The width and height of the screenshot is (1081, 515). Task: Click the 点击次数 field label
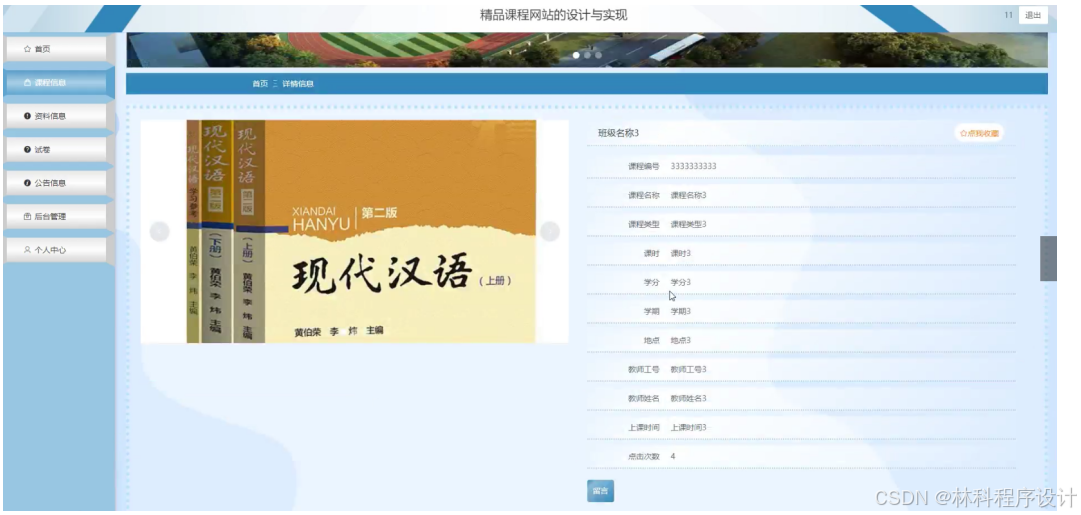[x=644, y=456]
